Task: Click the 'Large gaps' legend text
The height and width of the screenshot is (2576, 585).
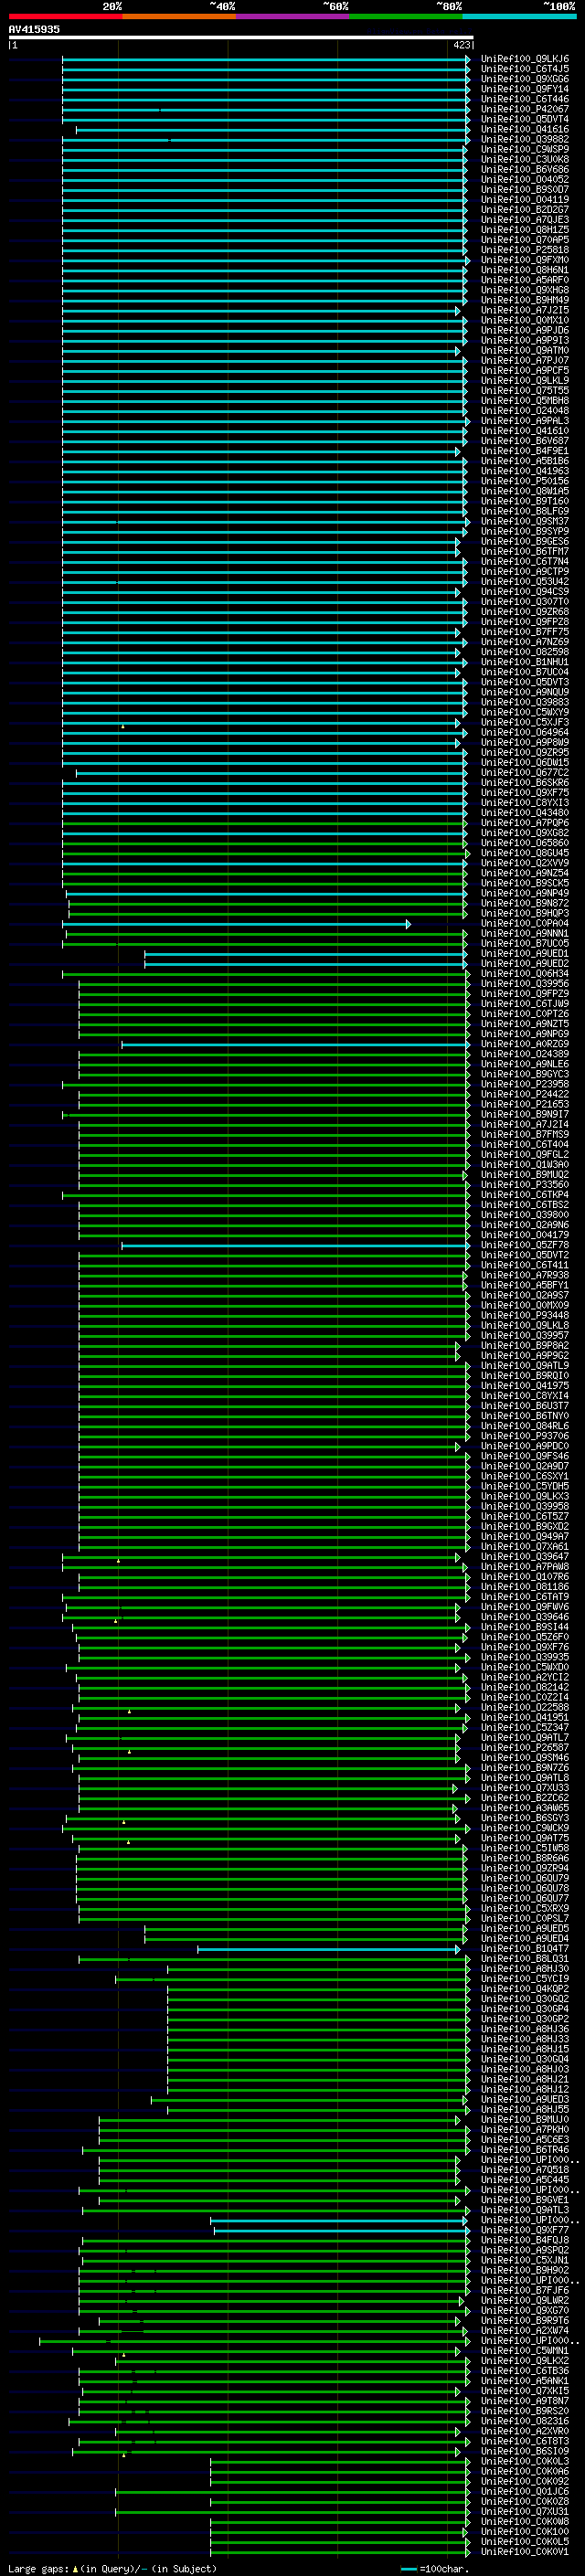Action: 40,2568
